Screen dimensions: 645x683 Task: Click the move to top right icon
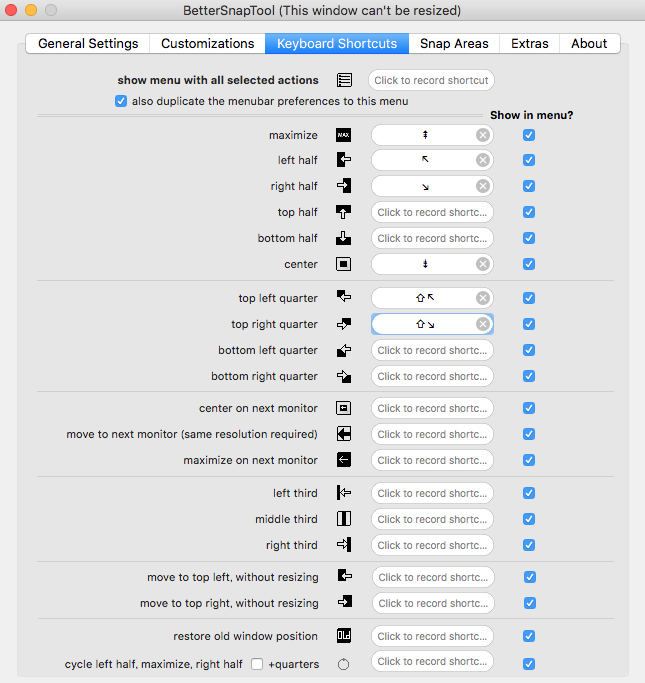point(344,602)
